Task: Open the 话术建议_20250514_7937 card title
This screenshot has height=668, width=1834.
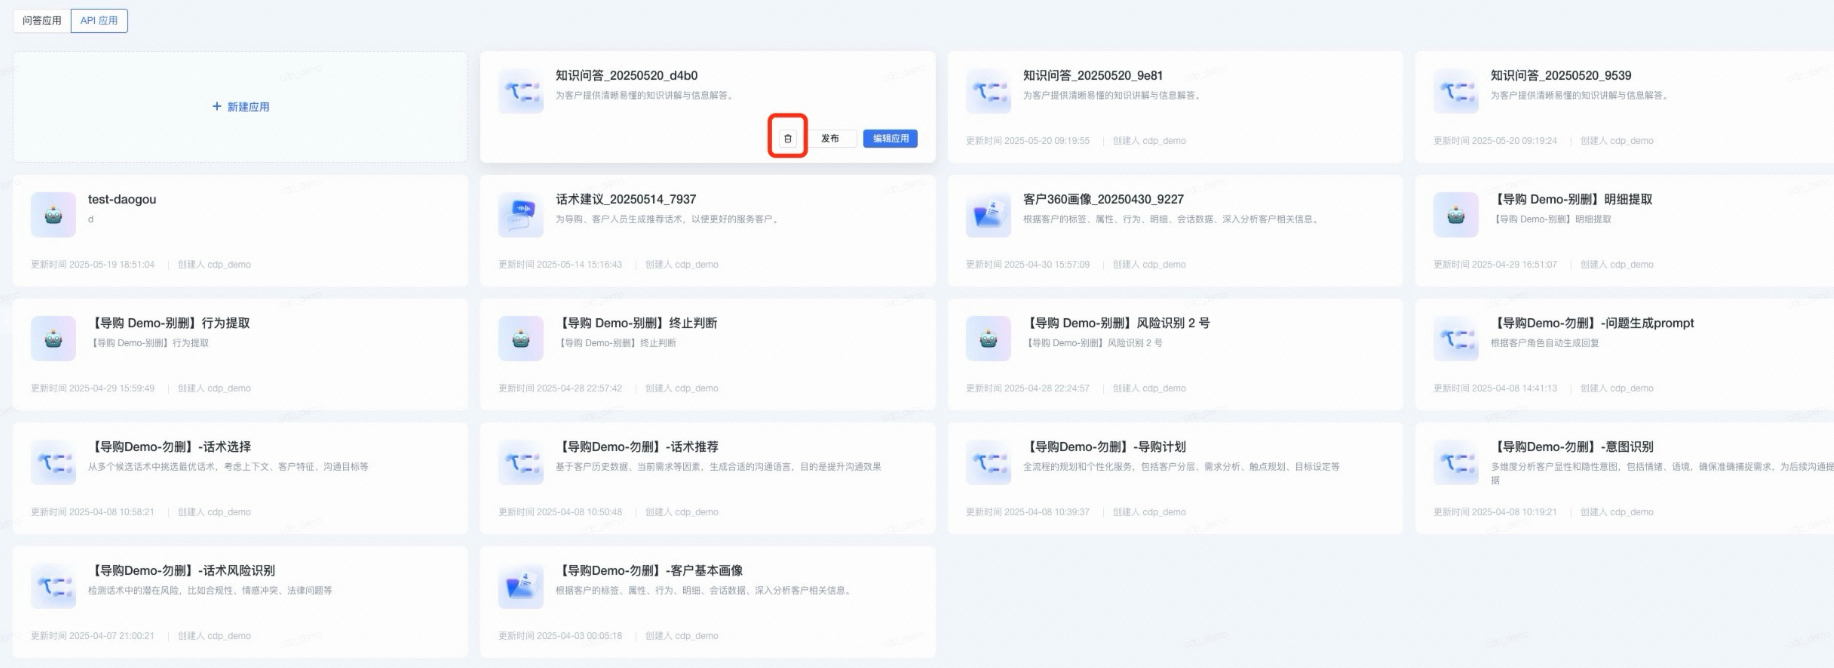Action: (626, 199)
